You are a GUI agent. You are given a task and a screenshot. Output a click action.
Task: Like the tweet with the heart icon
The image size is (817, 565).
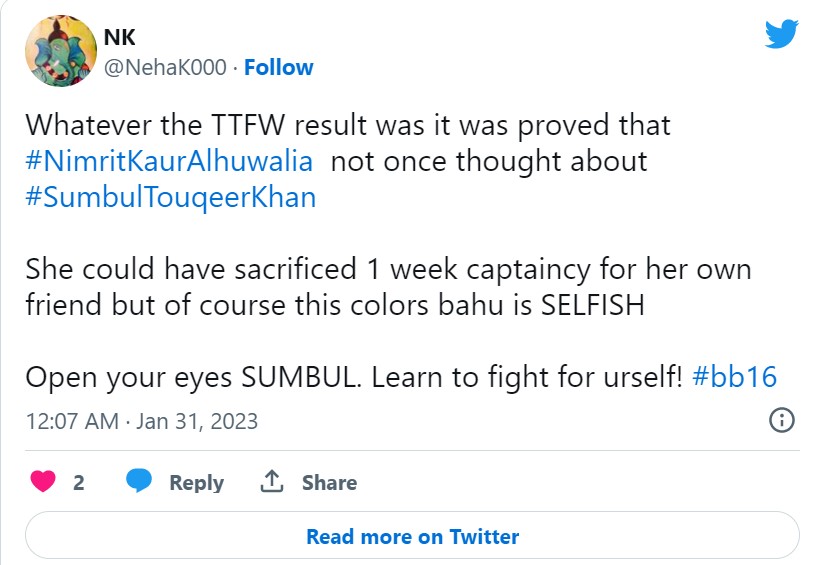(x=43, y=482)
